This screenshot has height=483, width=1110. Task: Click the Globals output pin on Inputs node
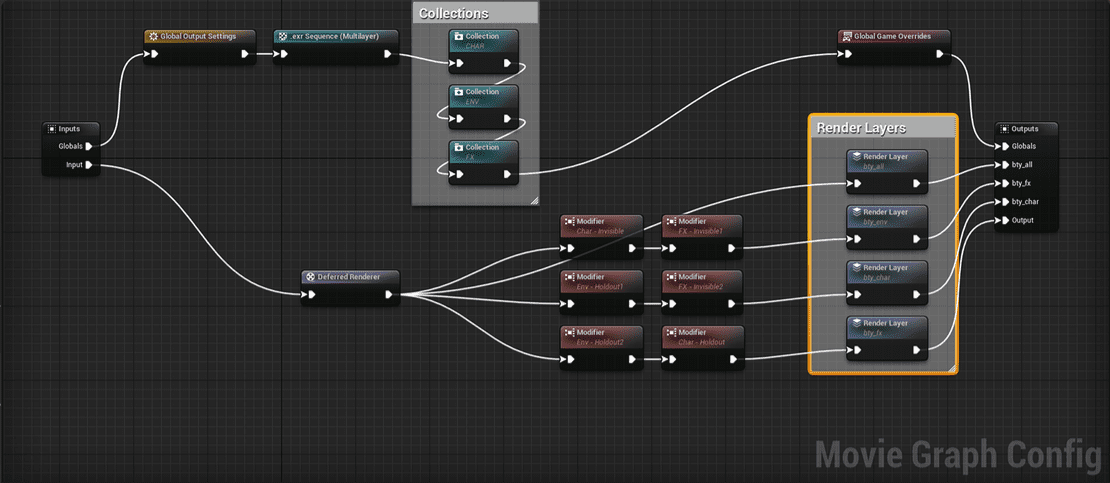tap(89, 147)
